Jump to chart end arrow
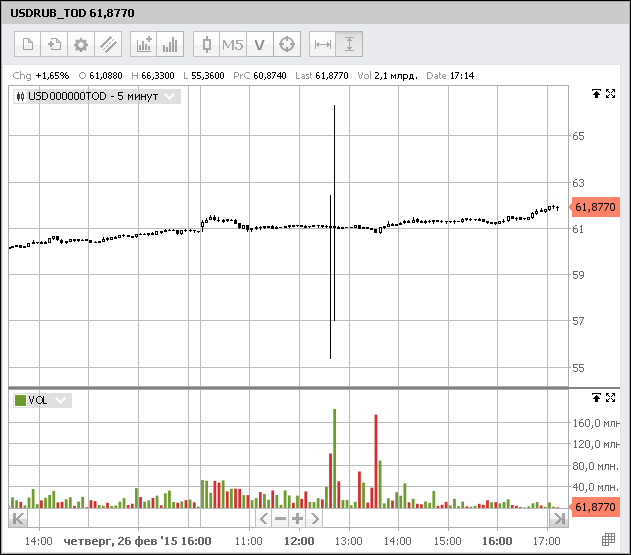Image resolution: width=631 pixels, height=555 pixels. [x=559, y=518]
